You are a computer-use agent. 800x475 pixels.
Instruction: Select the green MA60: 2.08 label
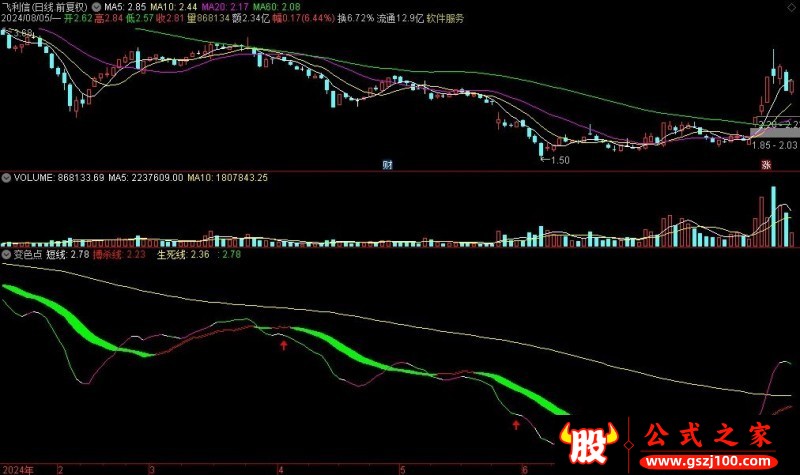tap(277, 7)
